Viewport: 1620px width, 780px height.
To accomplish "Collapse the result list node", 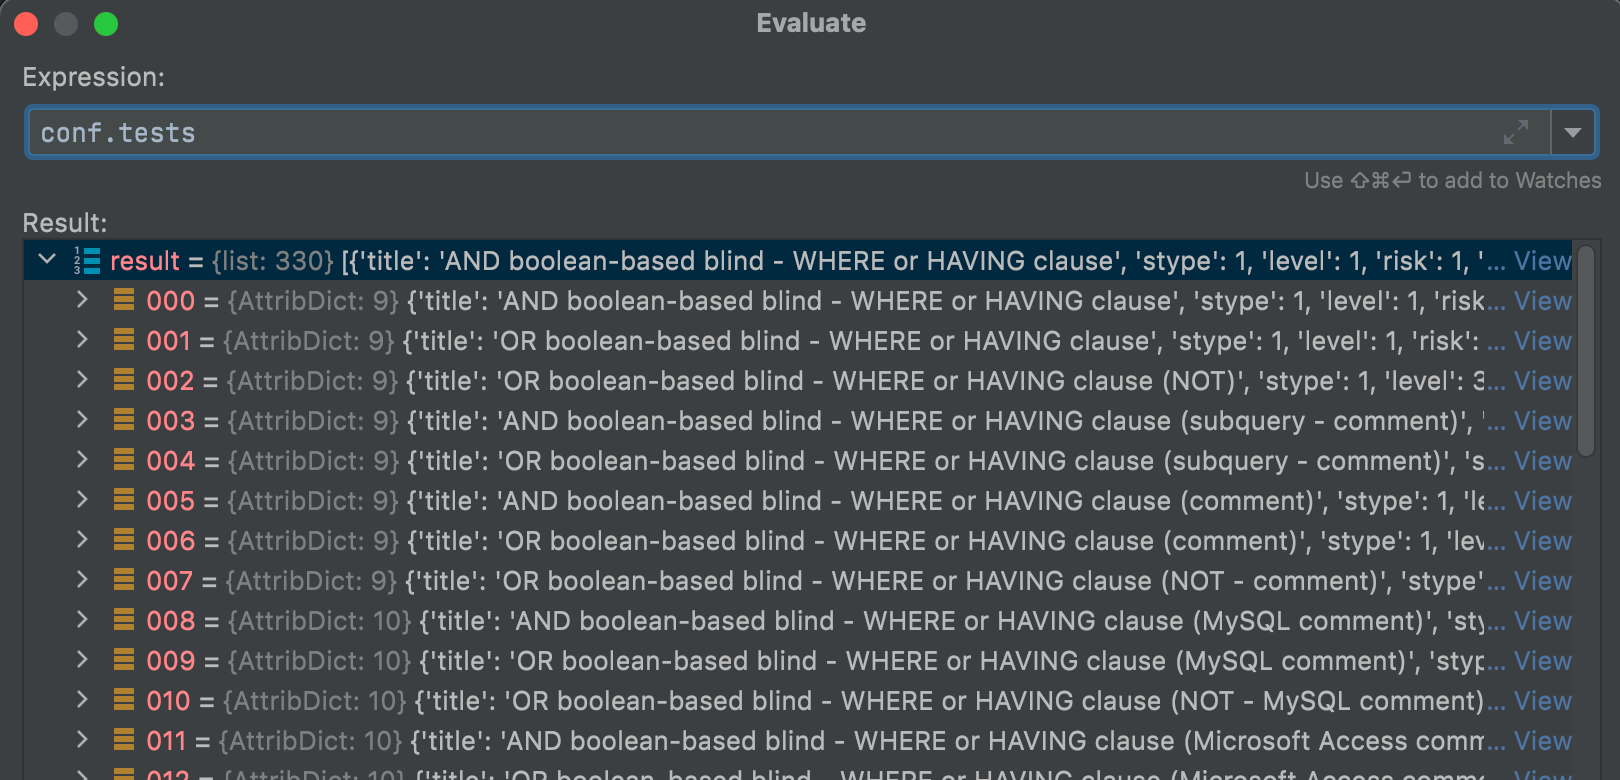I will (x=47, y=260).
